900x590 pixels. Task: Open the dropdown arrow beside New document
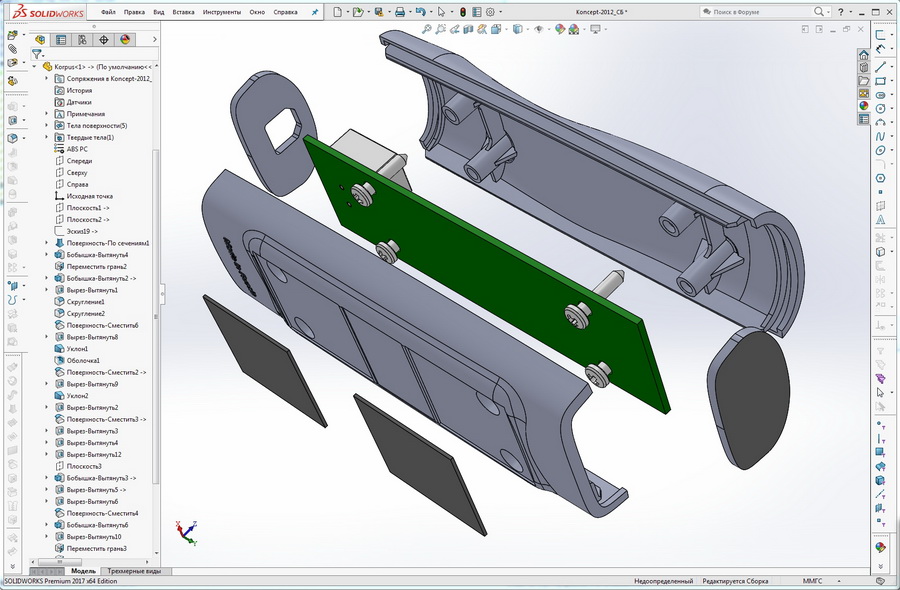(347, 12)
